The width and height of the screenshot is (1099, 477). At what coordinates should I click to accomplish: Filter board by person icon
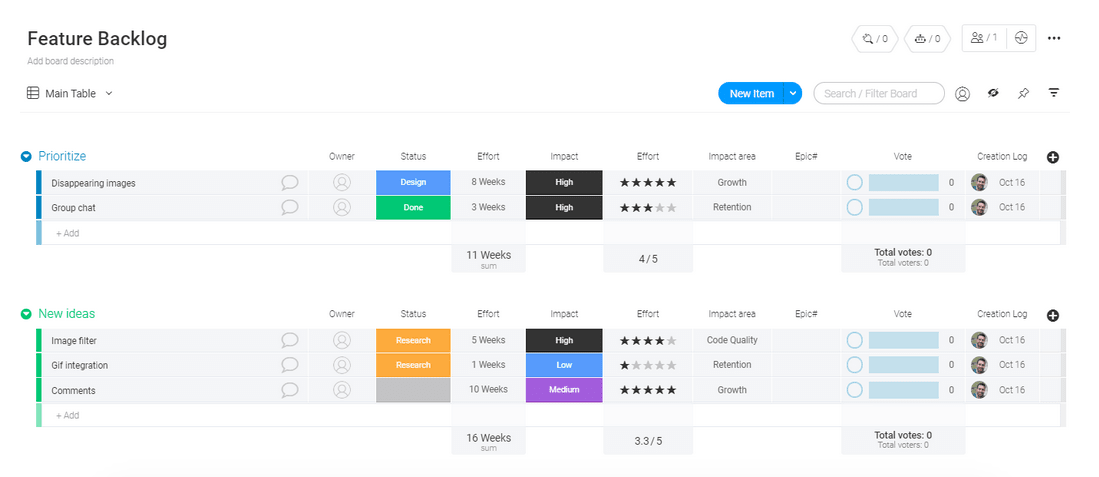tap(962, 93)
